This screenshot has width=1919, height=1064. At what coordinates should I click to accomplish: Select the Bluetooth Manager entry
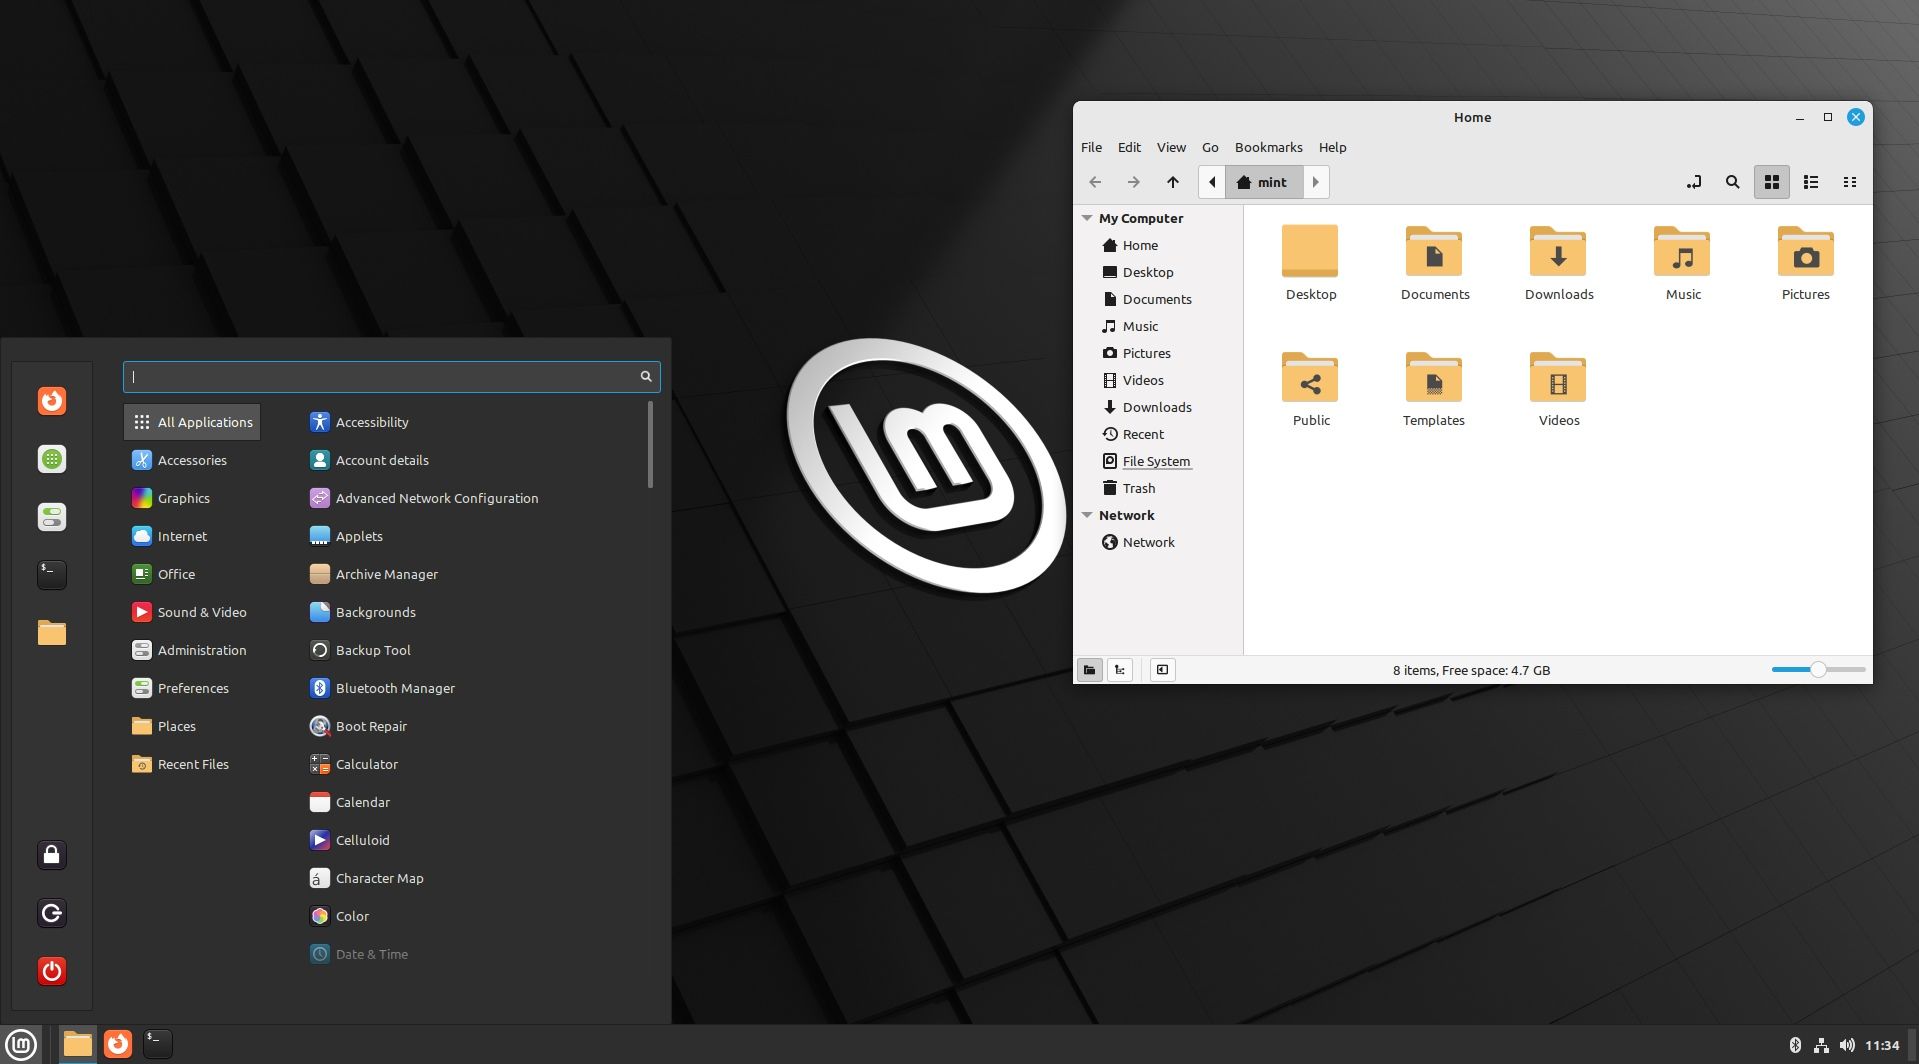[394, 688]
